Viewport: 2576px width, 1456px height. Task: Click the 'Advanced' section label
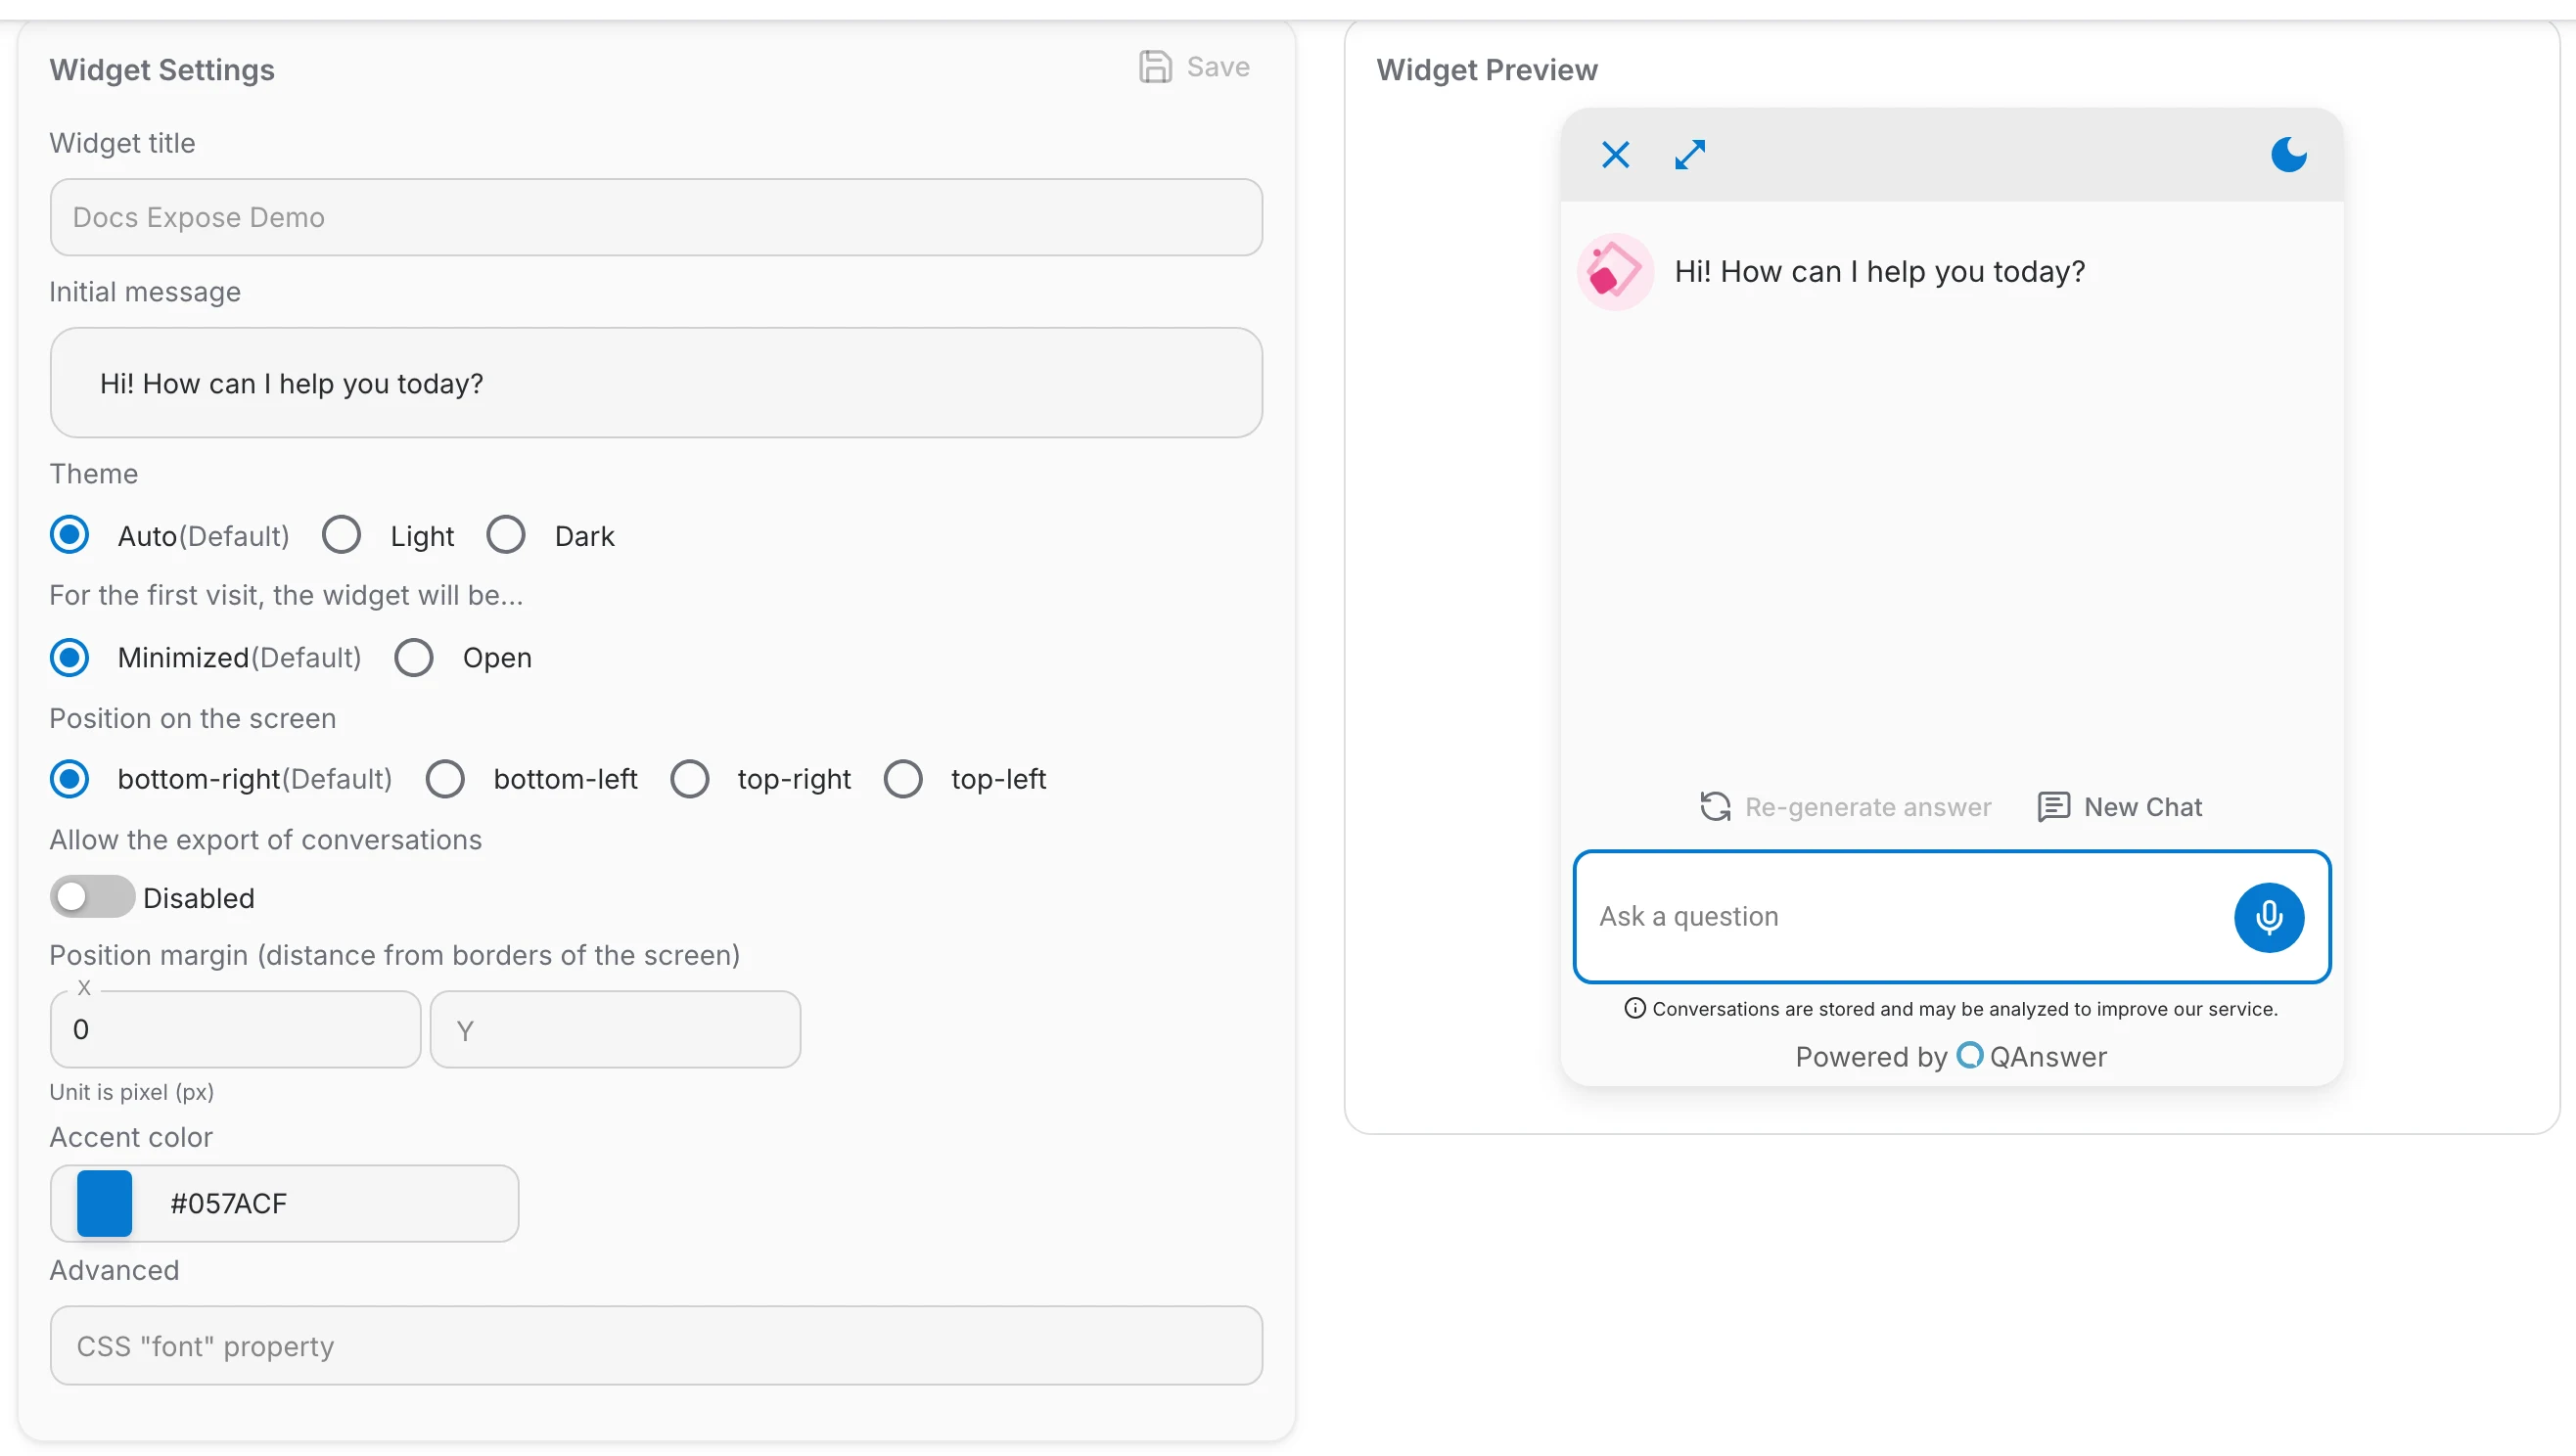[x=115, y=1270]
